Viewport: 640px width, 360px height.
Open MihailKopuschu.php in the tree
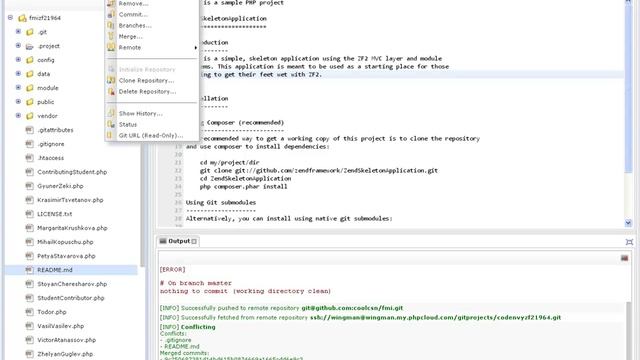[65, 242]
